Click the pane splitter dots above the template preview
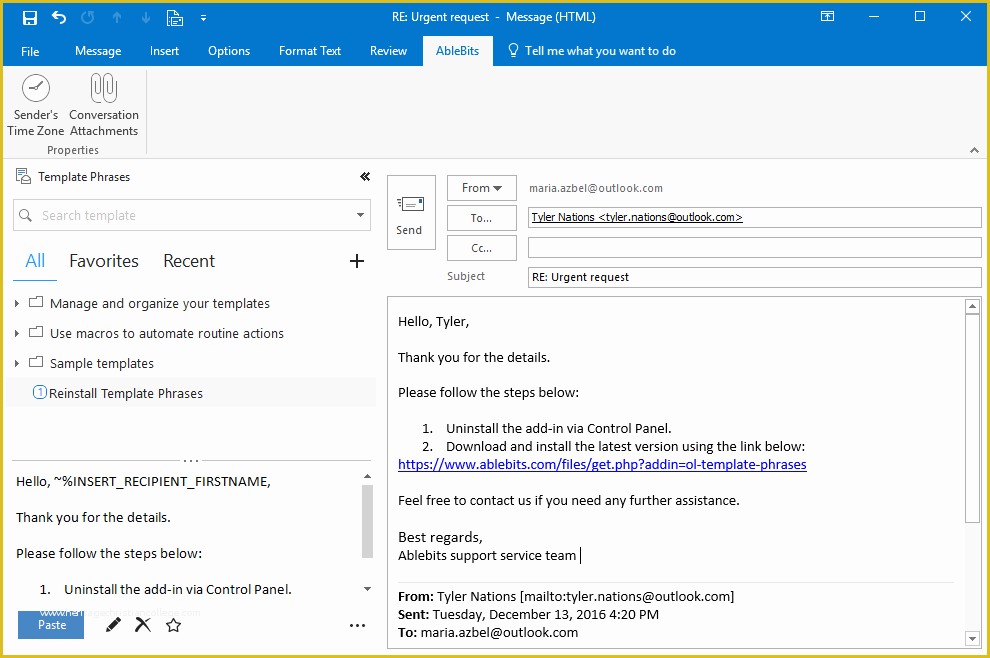 coord(191,461)
